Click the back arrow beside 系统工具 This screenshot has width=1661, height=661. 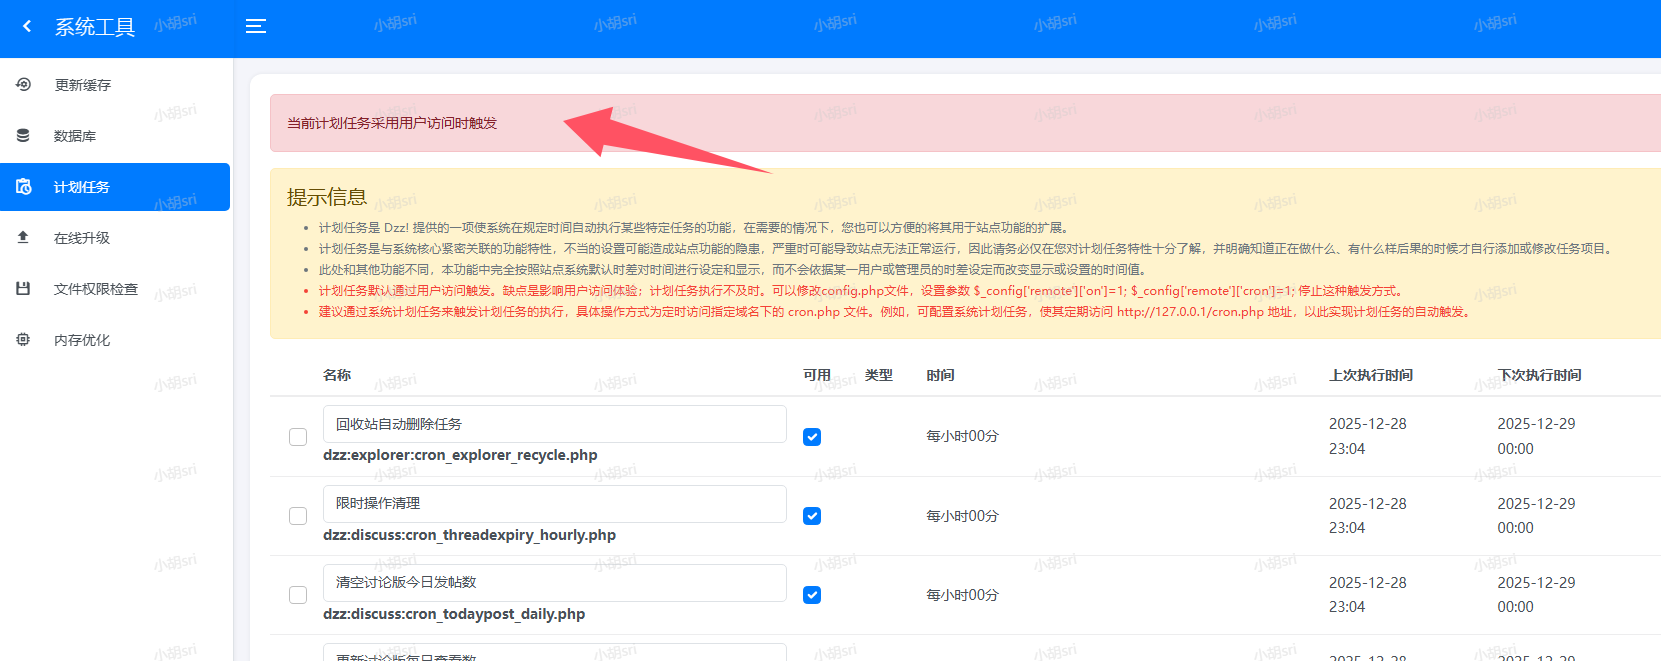pyautogui.click(x=27, y=27)
